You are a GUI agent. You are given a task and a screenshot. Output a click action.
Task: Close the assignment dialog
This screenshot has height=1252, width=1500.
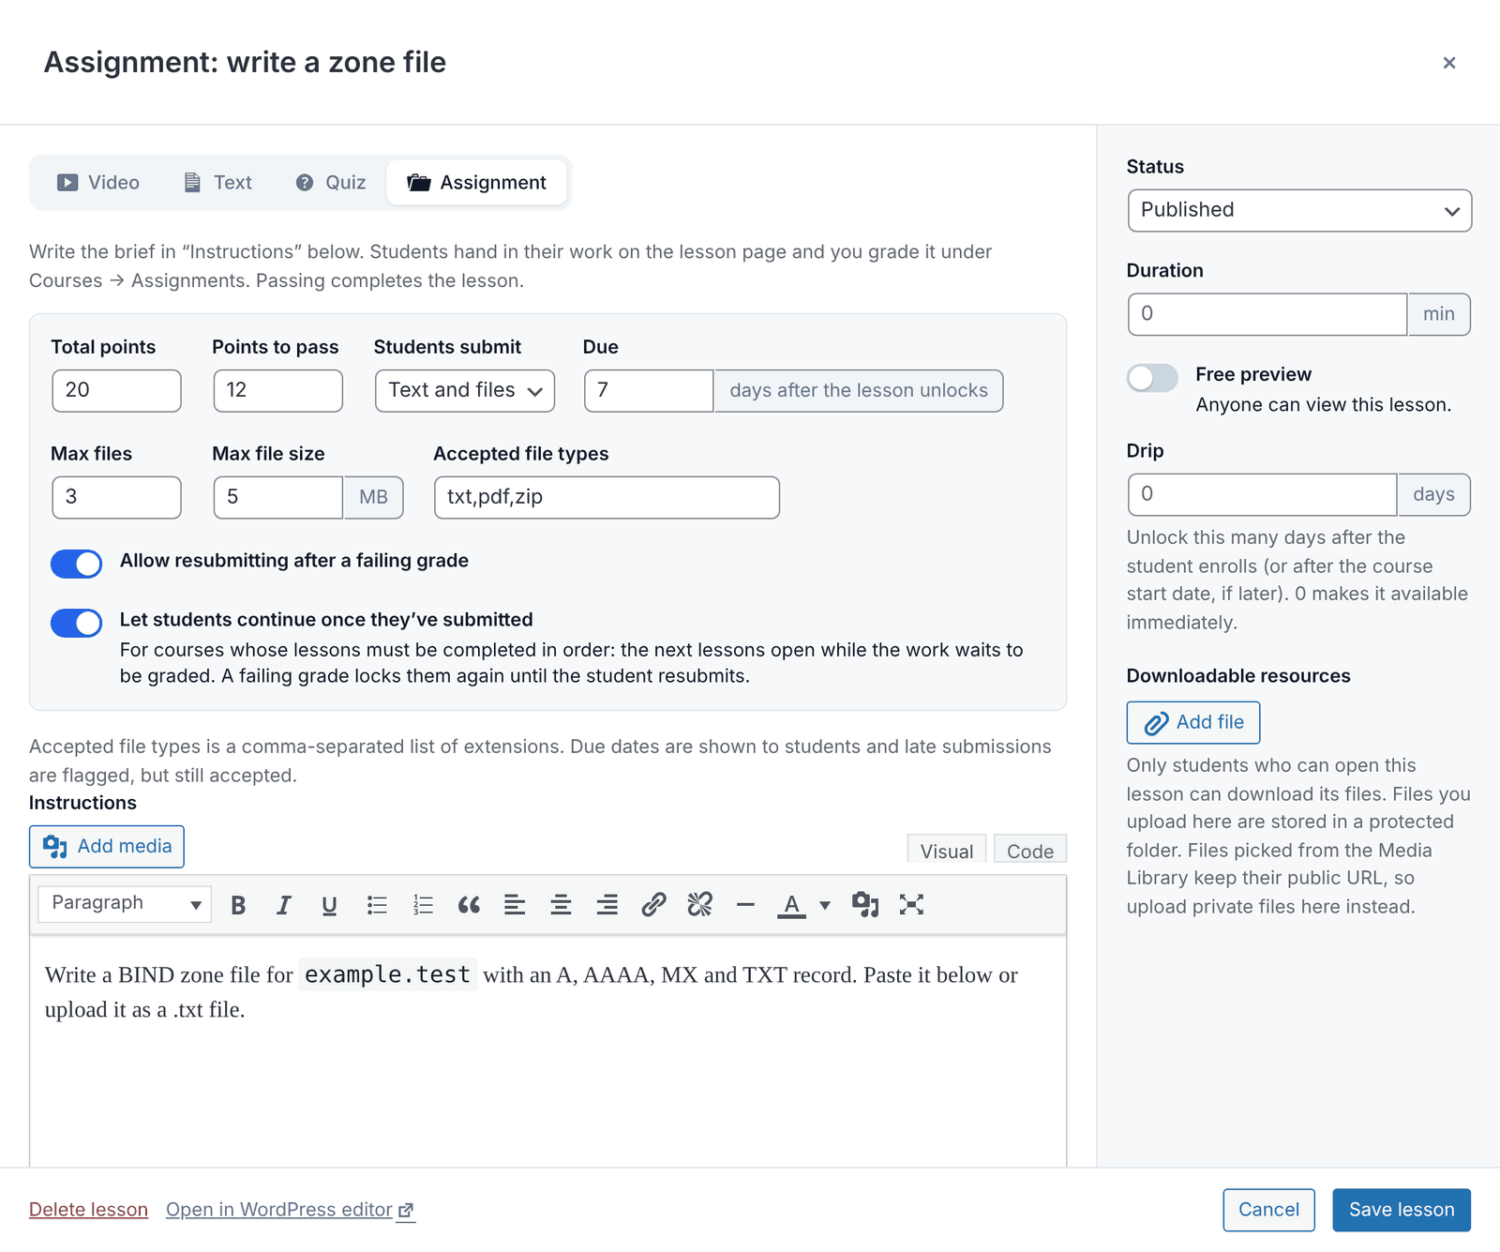point(1449,63)
